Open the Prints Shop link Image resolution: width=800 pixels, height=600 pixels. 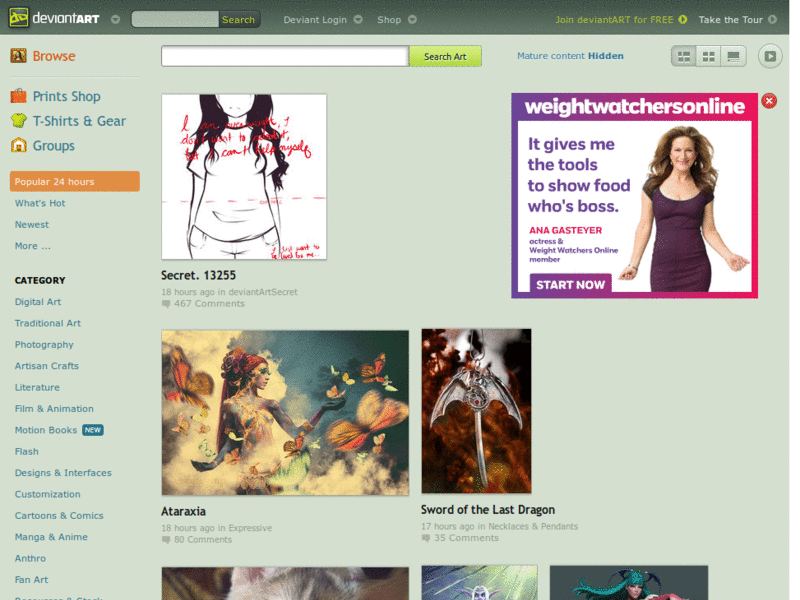pyautogui.click(x=67, y=96)
